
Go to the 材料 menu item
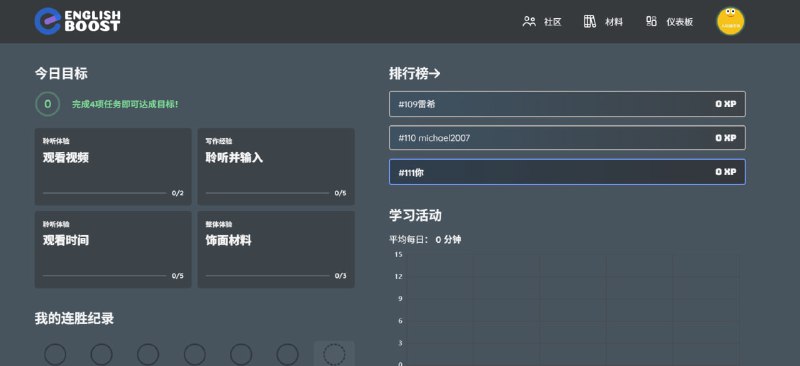[614, 22]
